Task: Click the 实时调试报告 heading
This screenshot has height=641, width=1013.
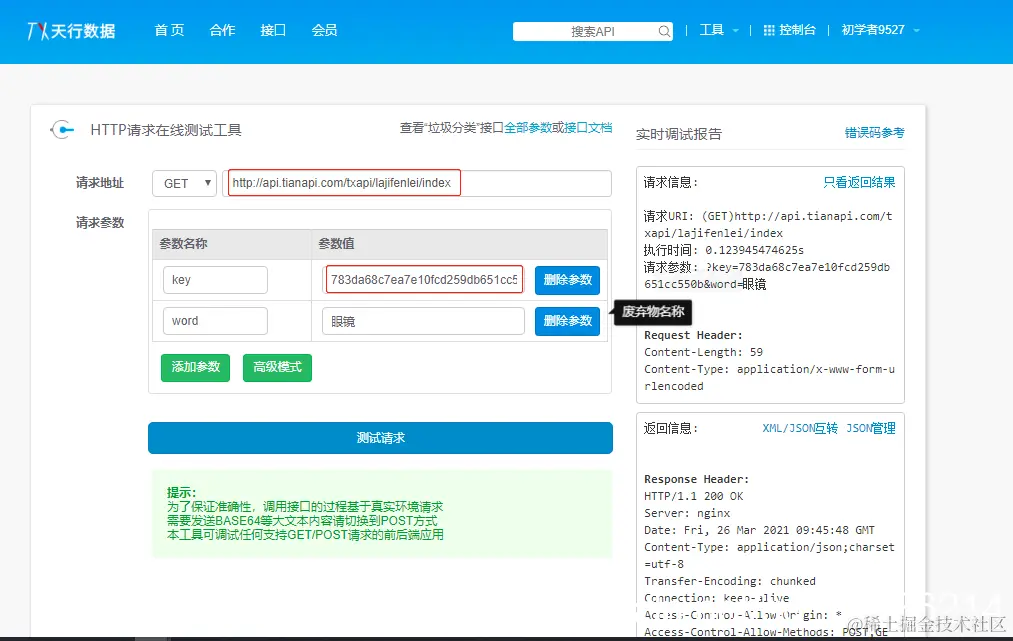Action: [679, 134]
